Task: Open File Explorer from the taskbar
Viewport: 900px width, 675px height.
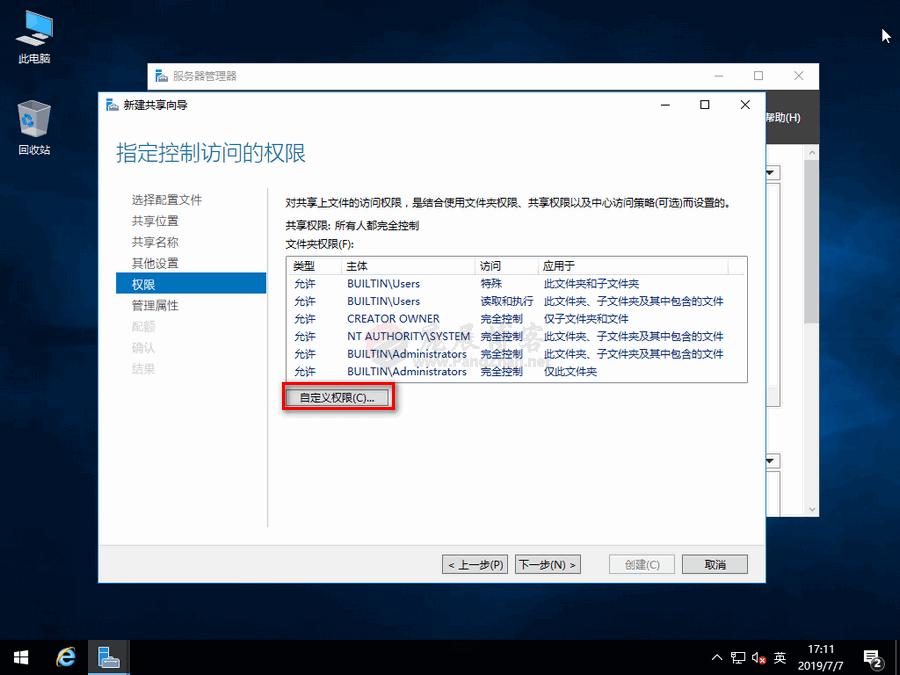Action: 108,657
